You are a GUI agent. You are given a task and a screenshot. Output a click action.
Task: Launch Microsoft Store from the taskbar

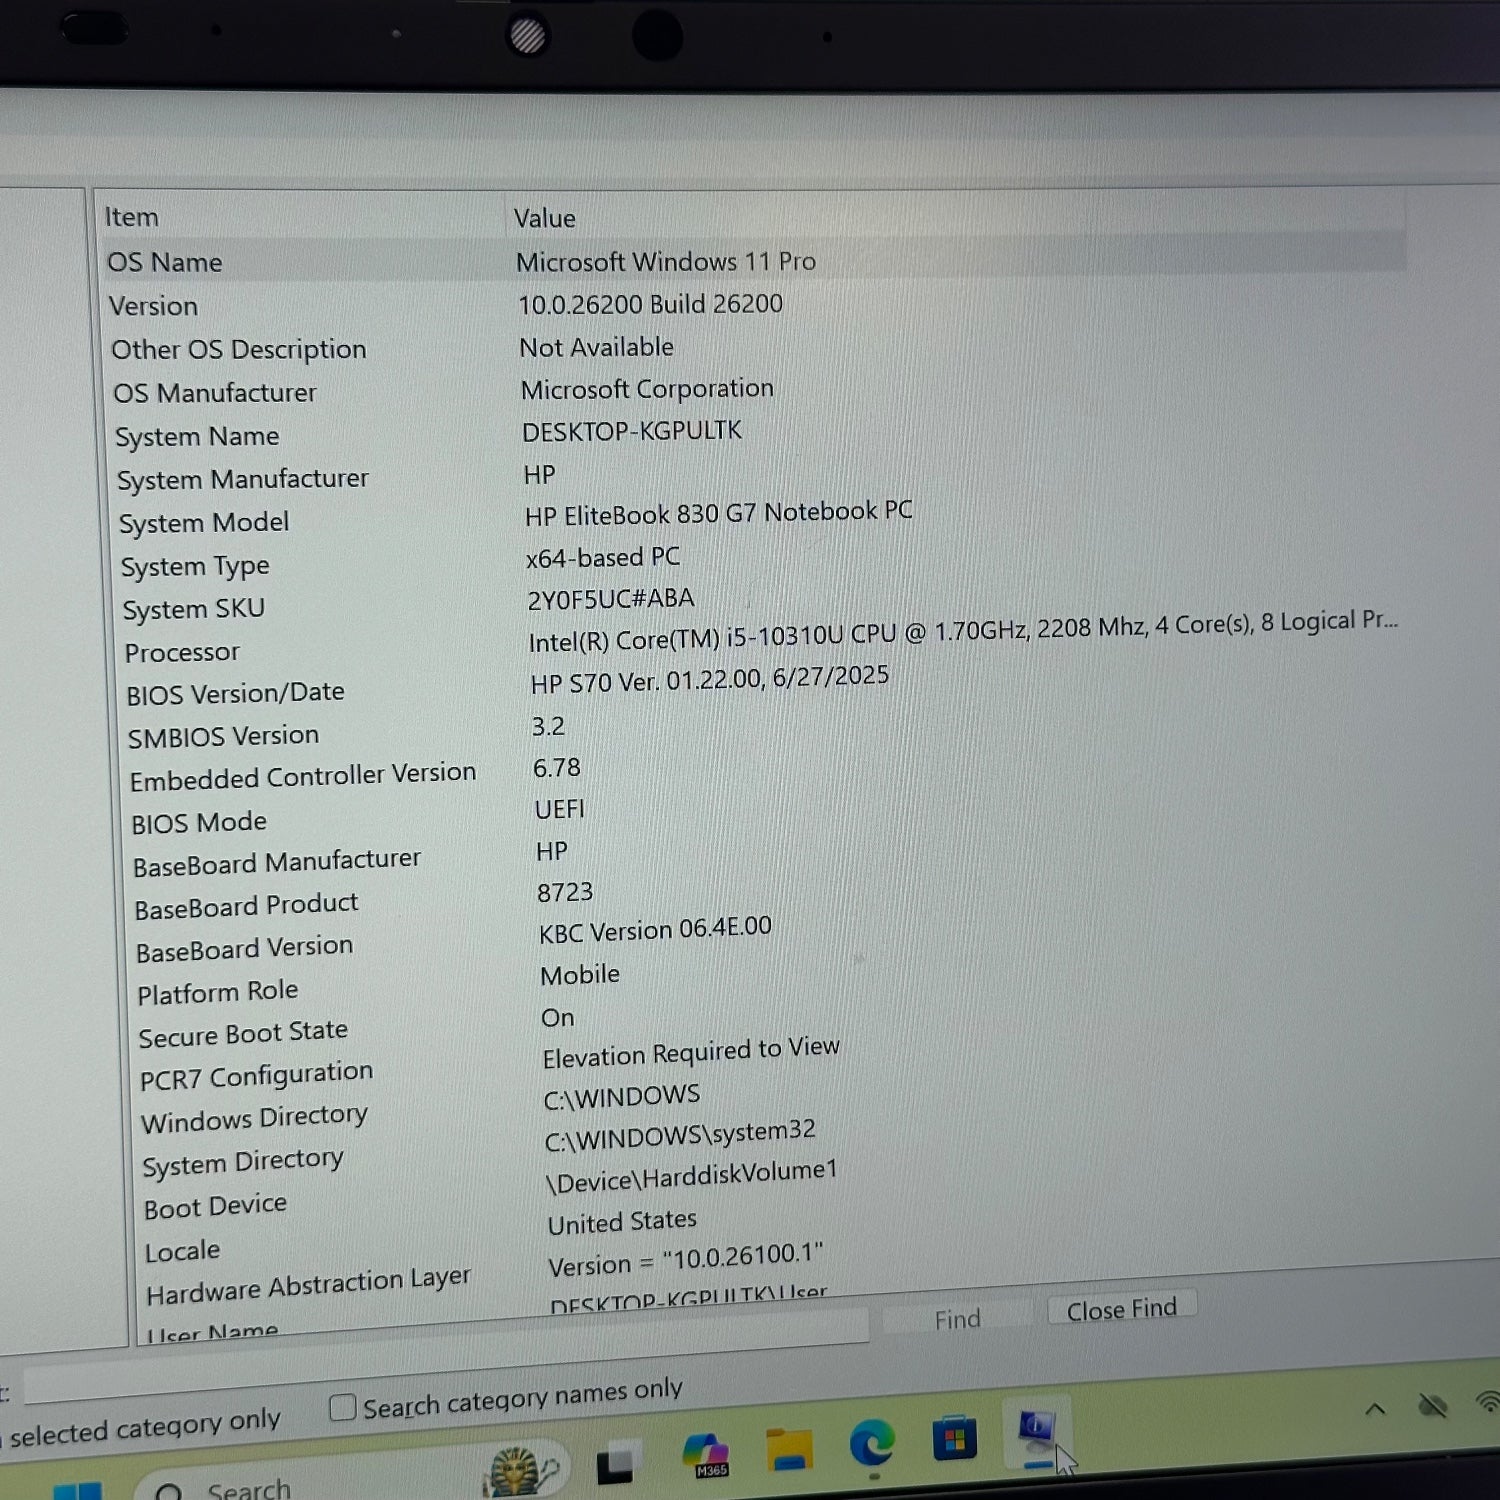tap(954, 1439)
